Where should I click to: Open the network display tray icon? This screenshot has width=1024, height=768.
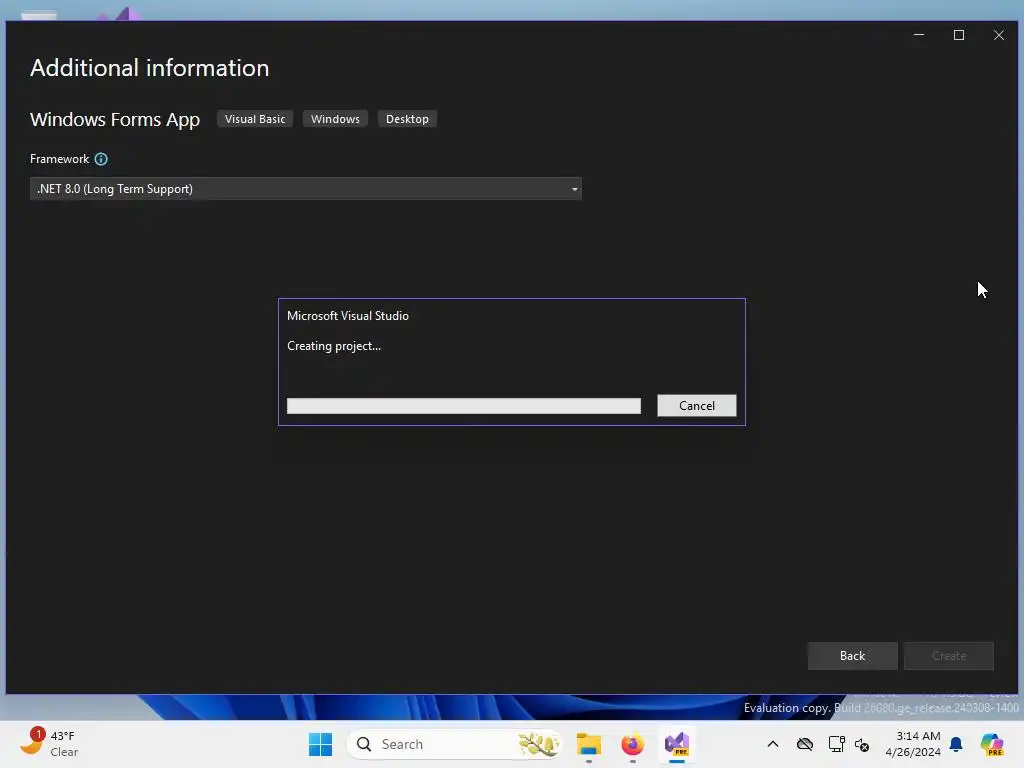837,744
